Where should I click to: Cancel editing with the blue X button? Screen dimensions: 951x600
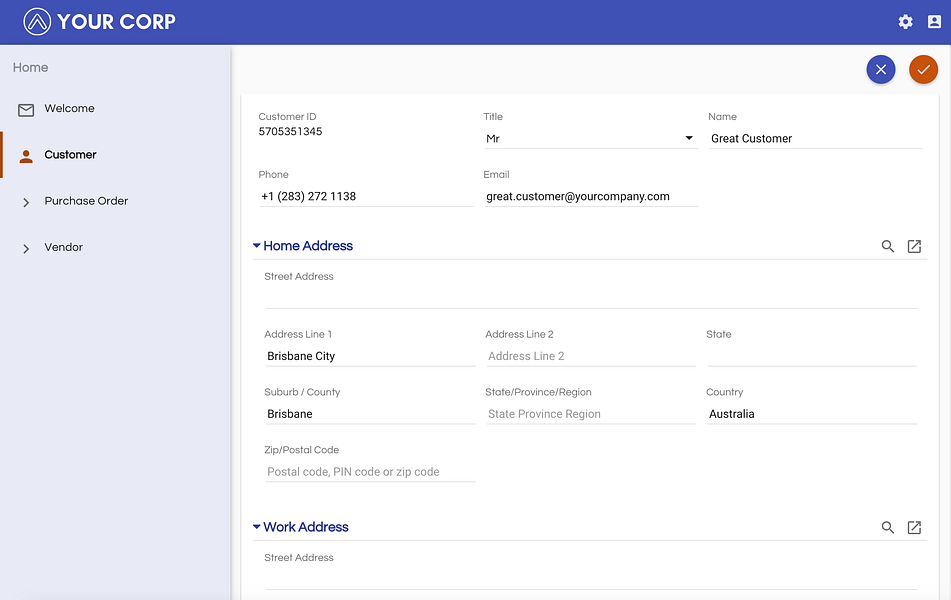[881, 70]
